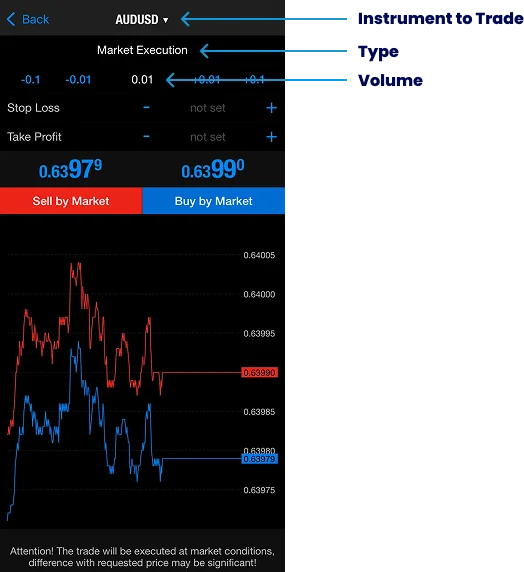Viewport: 524px width, 572px height.
Task: Click Buy by Market
Action: pyautogui.click(x=213, y=201)
